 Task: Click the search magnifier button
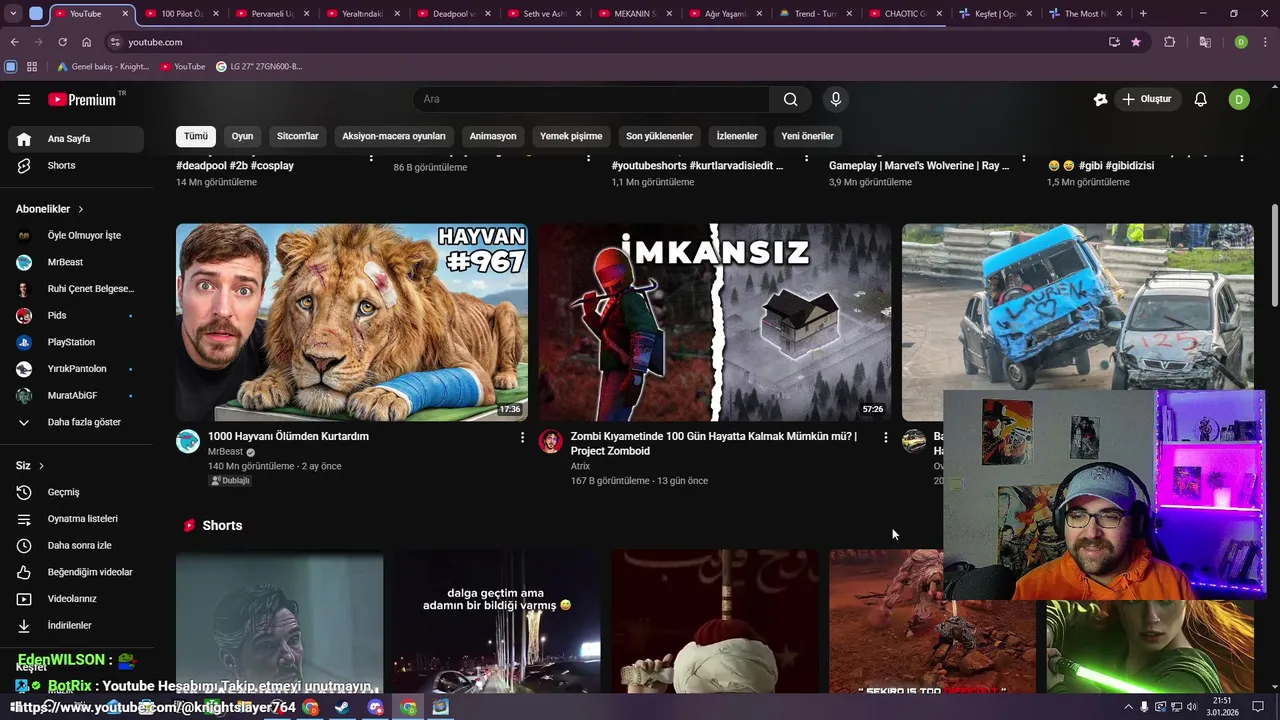790,99
